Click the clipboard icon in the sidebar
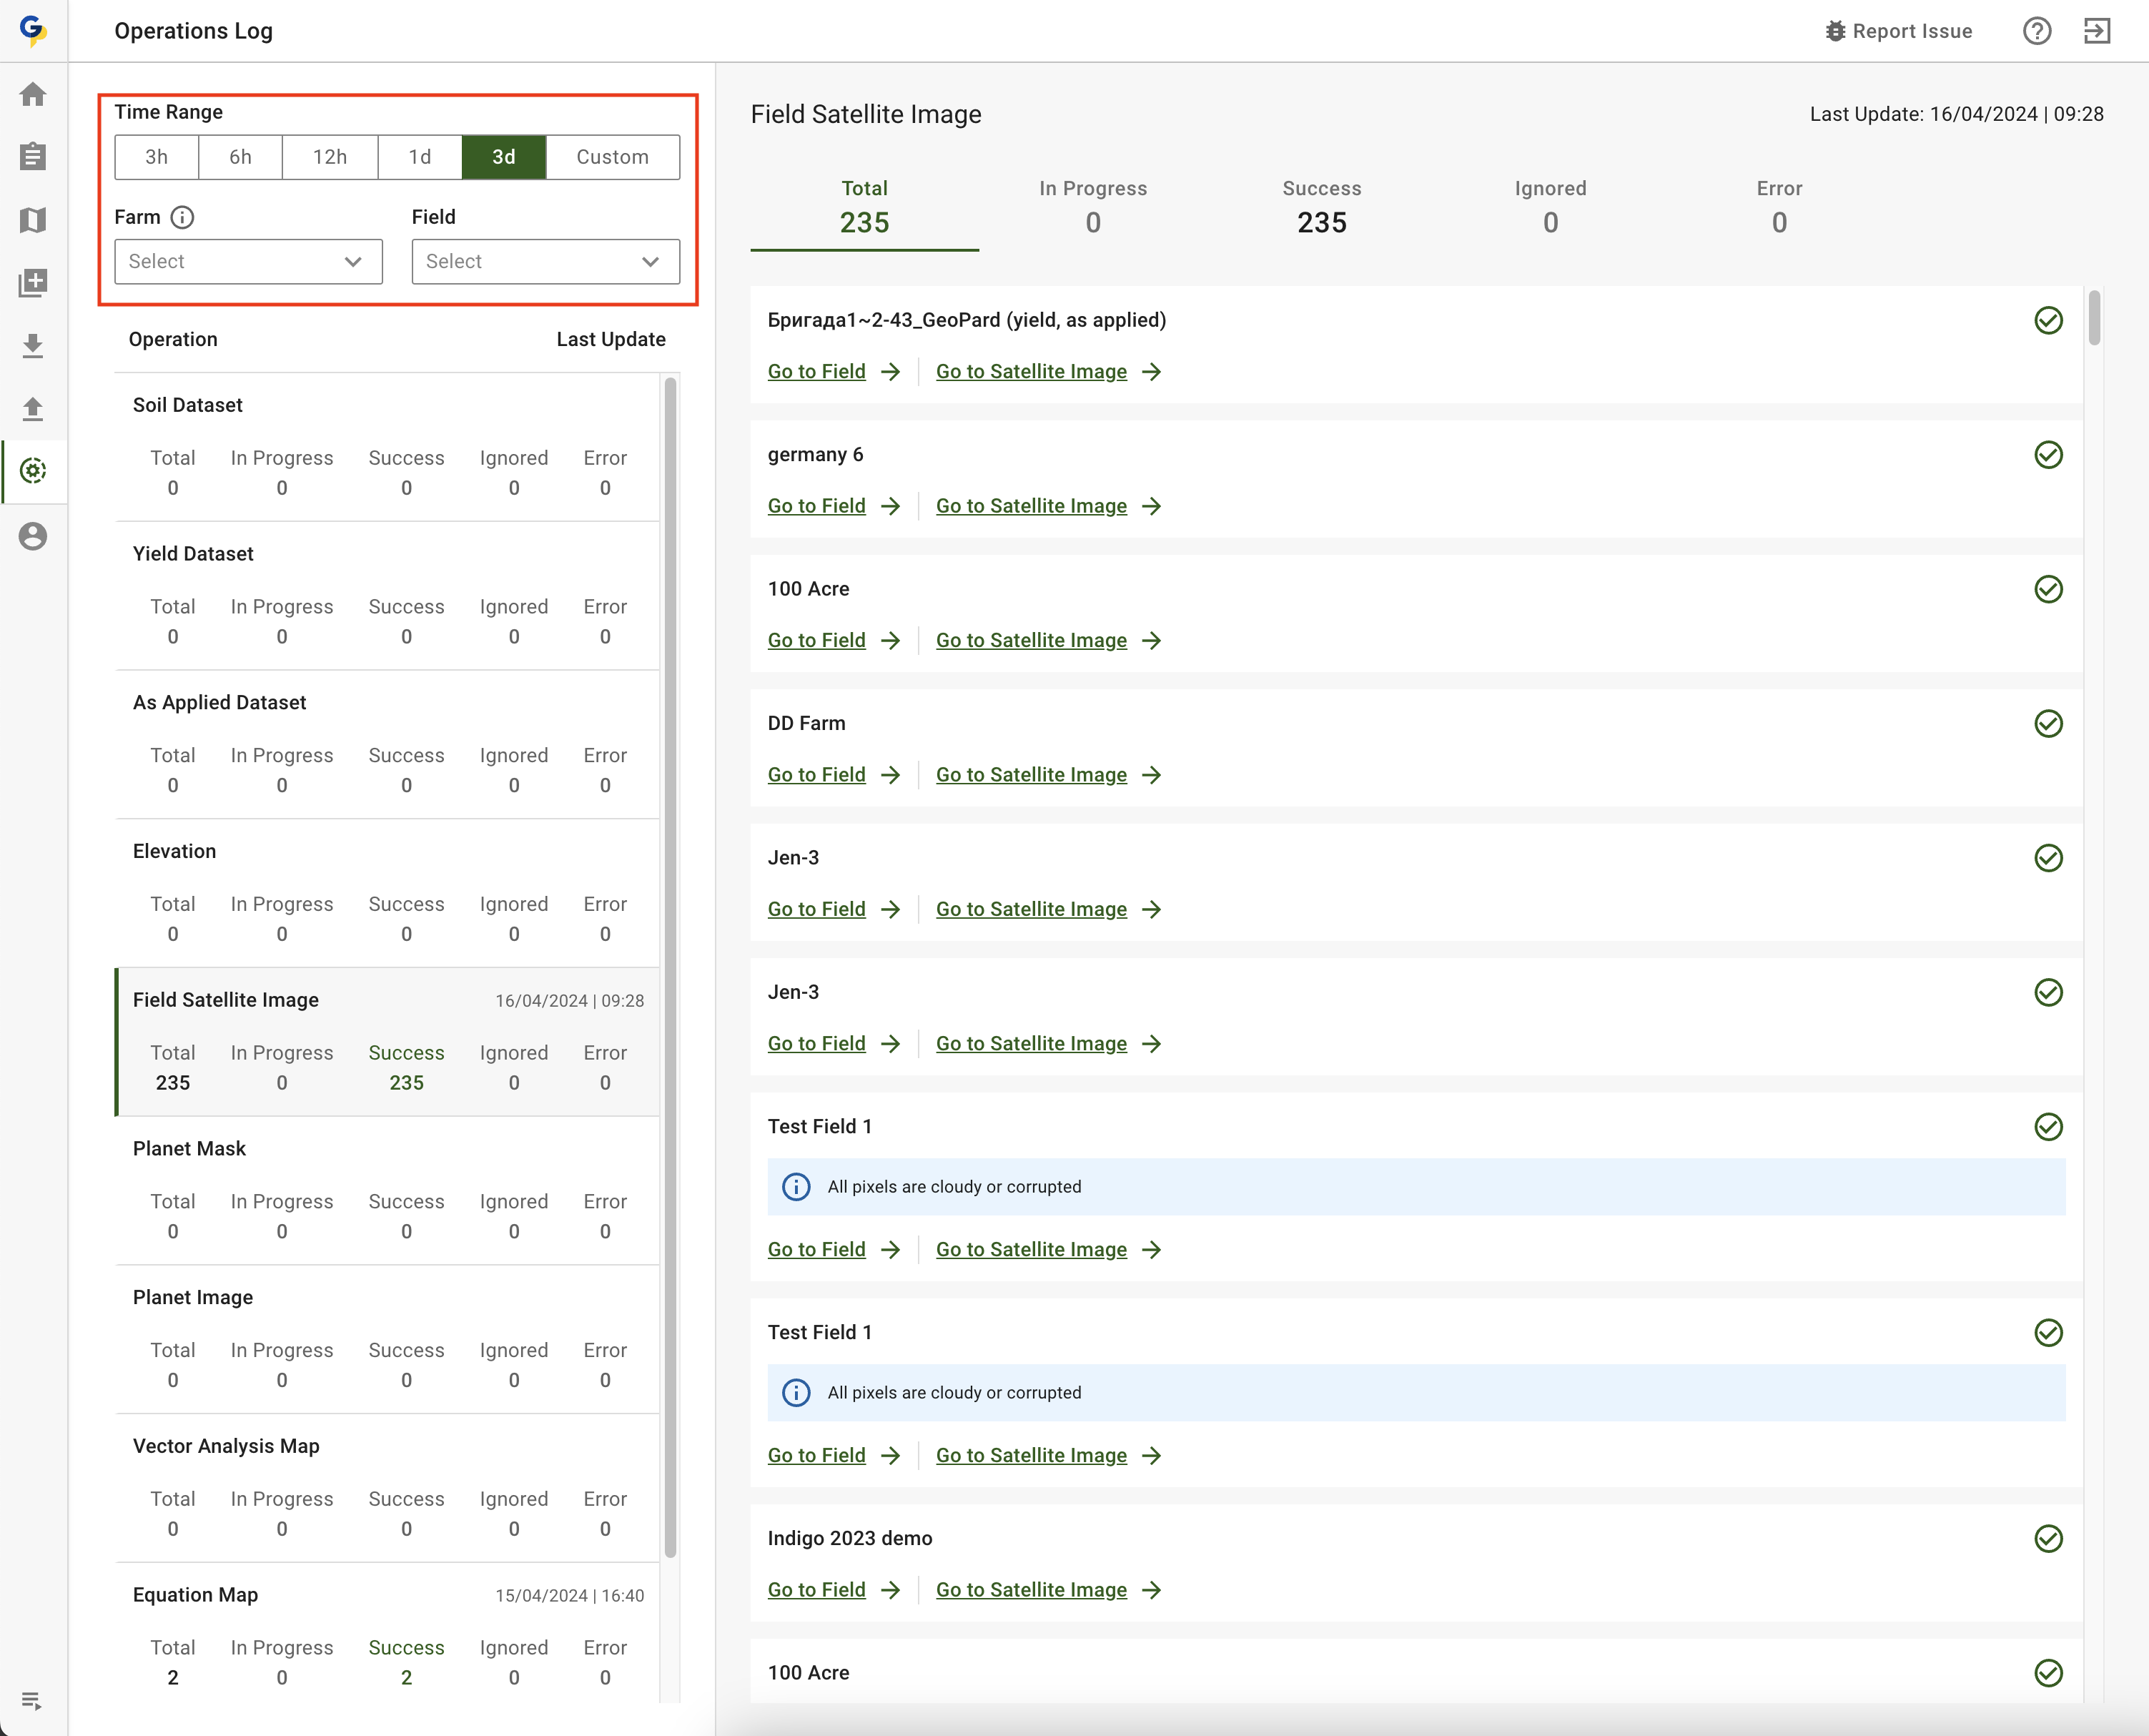The height and width of the screenshot is (1736, 2149). (x=33, y=157)
